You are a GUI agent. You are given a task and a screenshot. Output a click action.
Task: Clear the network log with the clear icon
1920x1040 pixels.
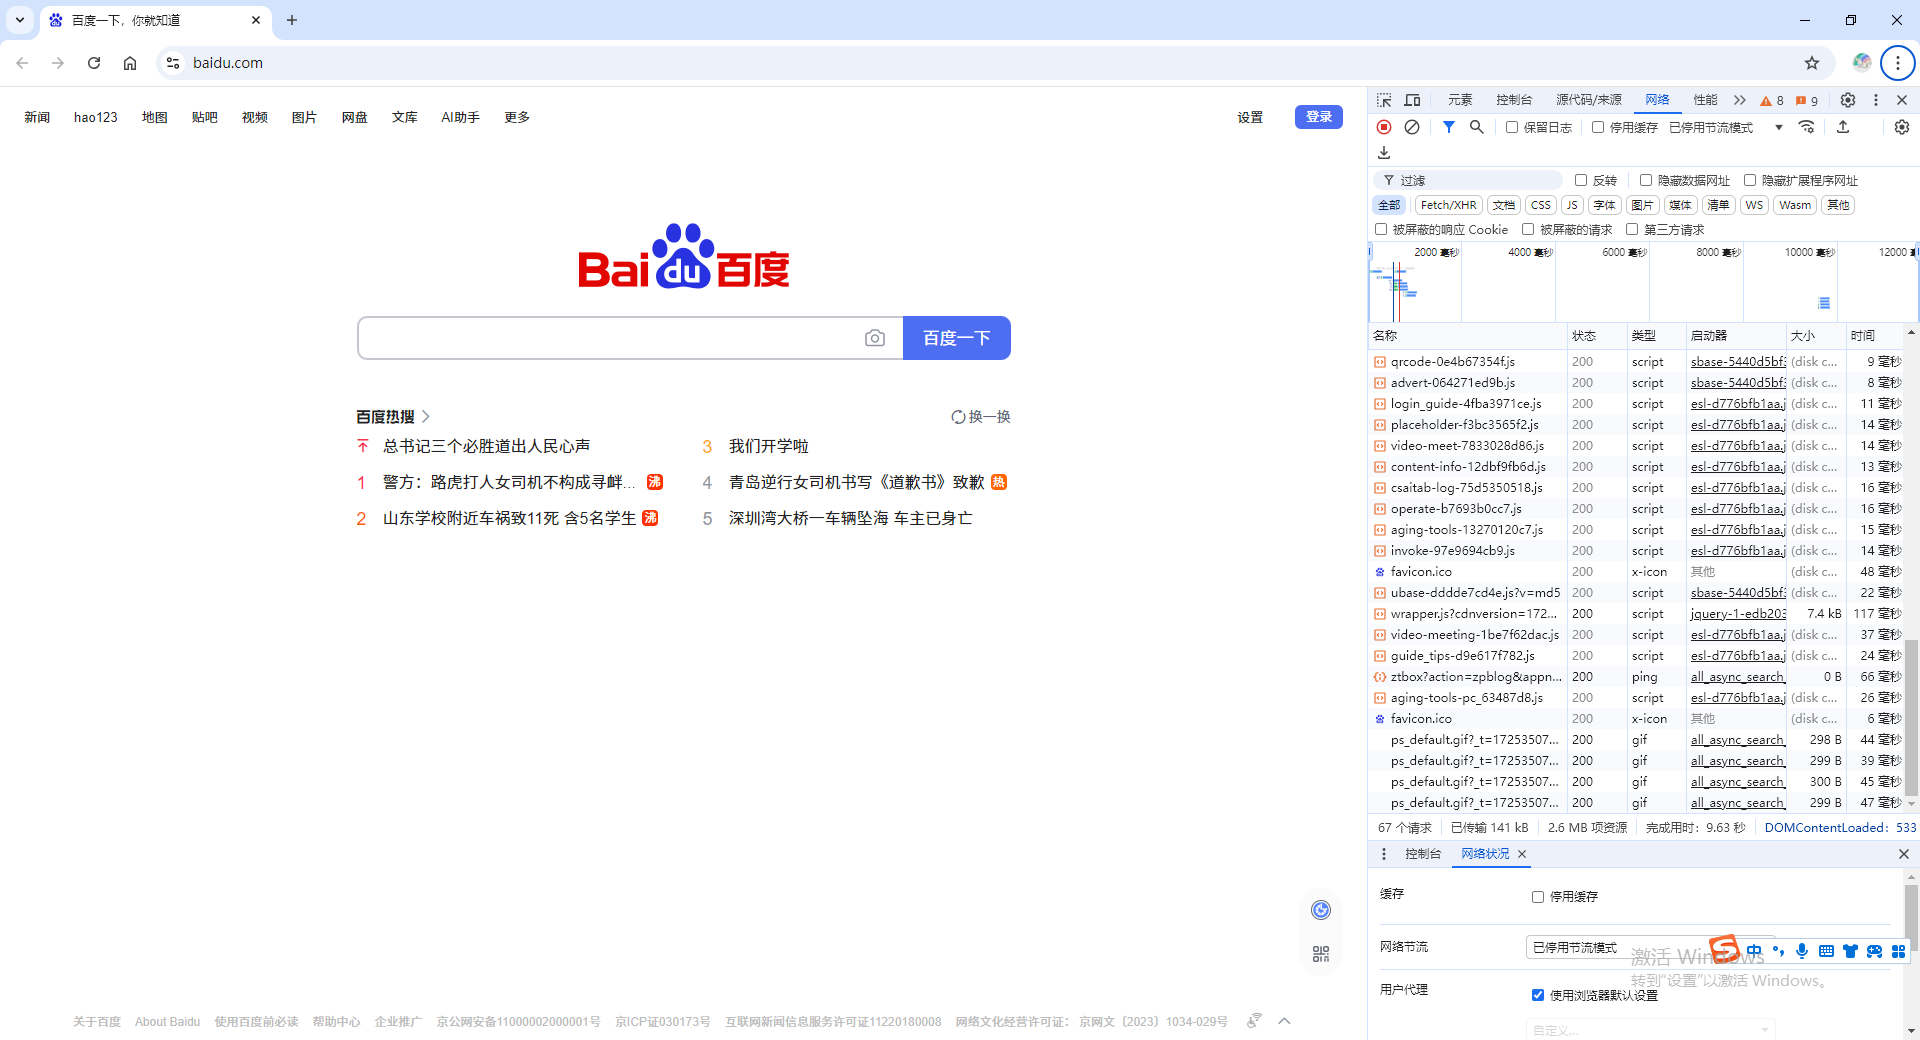click(x=1412, y=127)
